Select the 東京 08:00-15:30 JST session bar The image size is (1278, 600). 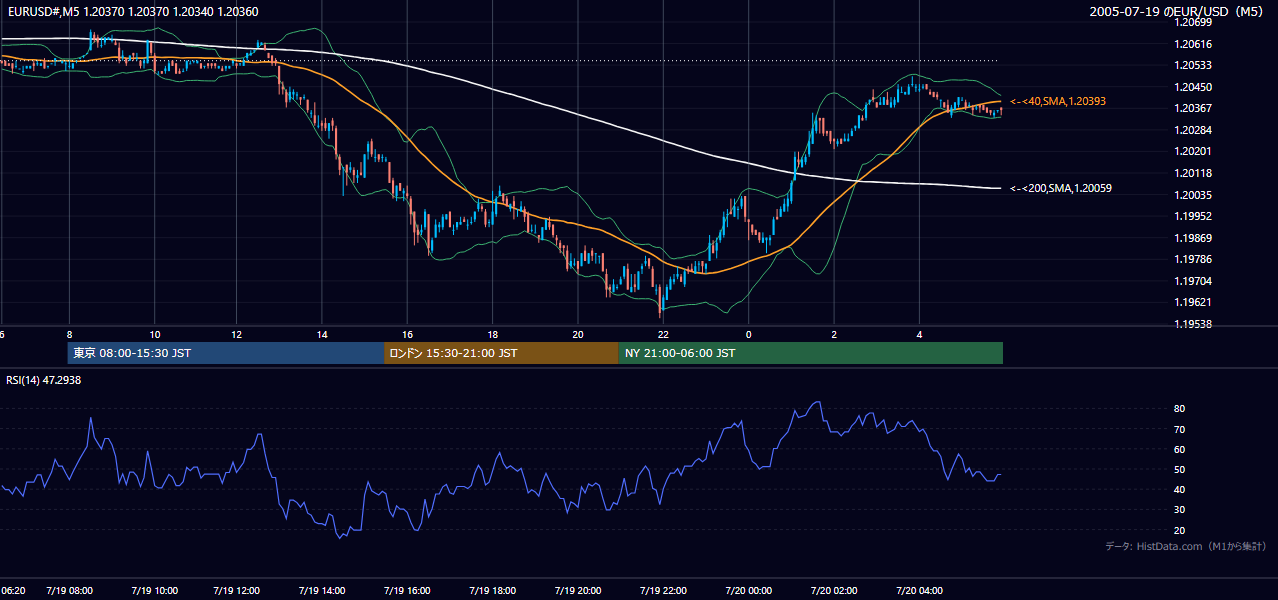point(226,353)
